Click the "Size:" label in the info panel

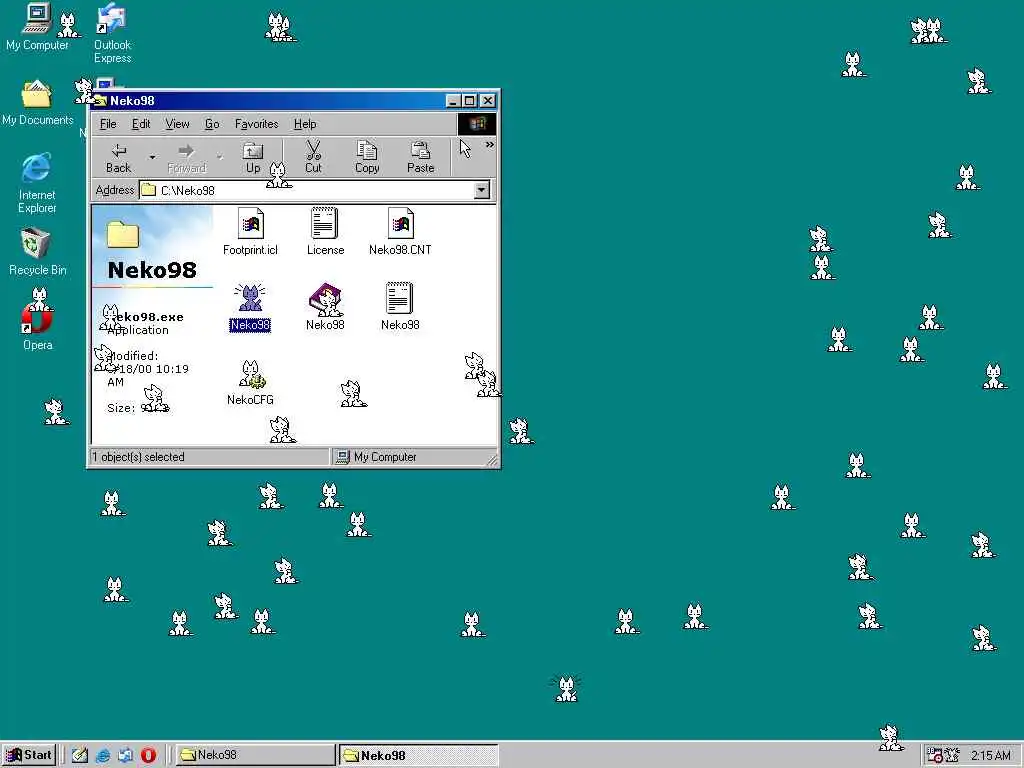(x=121, y=408)
